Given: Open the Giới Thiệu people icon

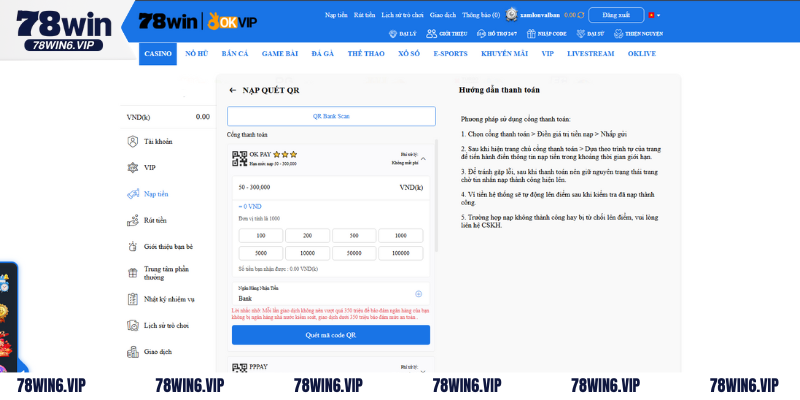Looking at the screenshot, I should pos(432,34).
